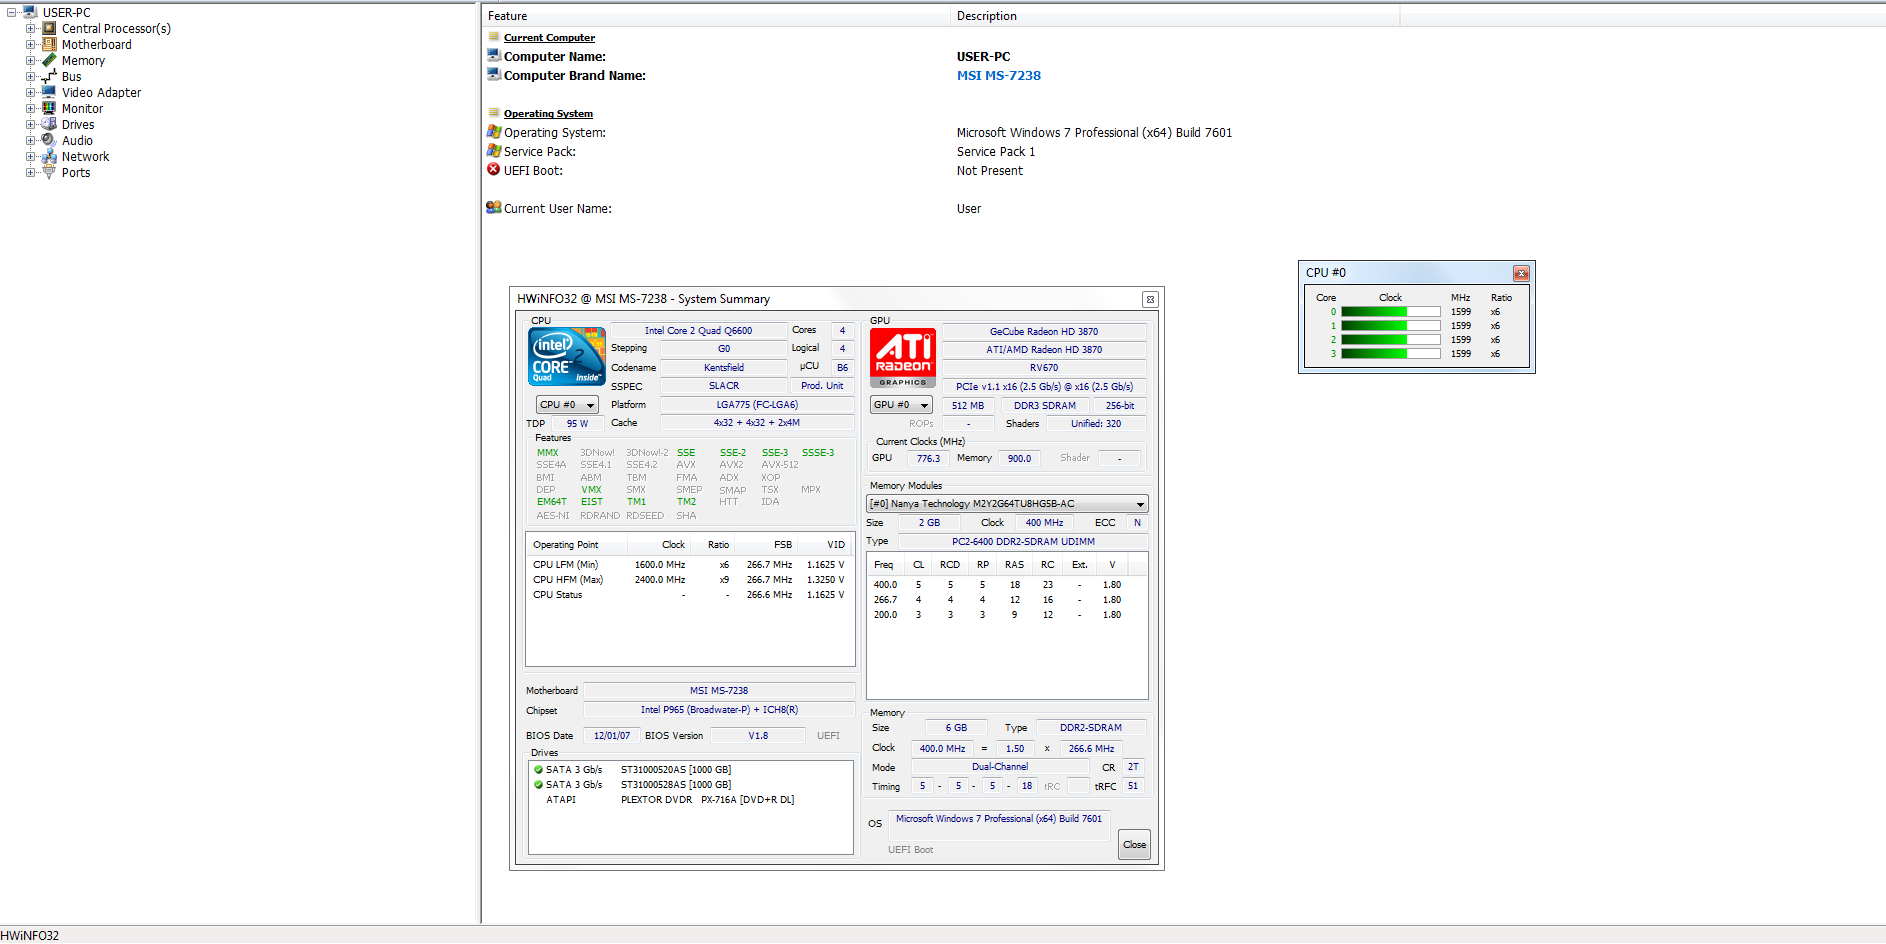The width and height of the screenshot is (1886, 944).
Task: Select the Monitor tree item label
Action: click(x=82, y=108)
